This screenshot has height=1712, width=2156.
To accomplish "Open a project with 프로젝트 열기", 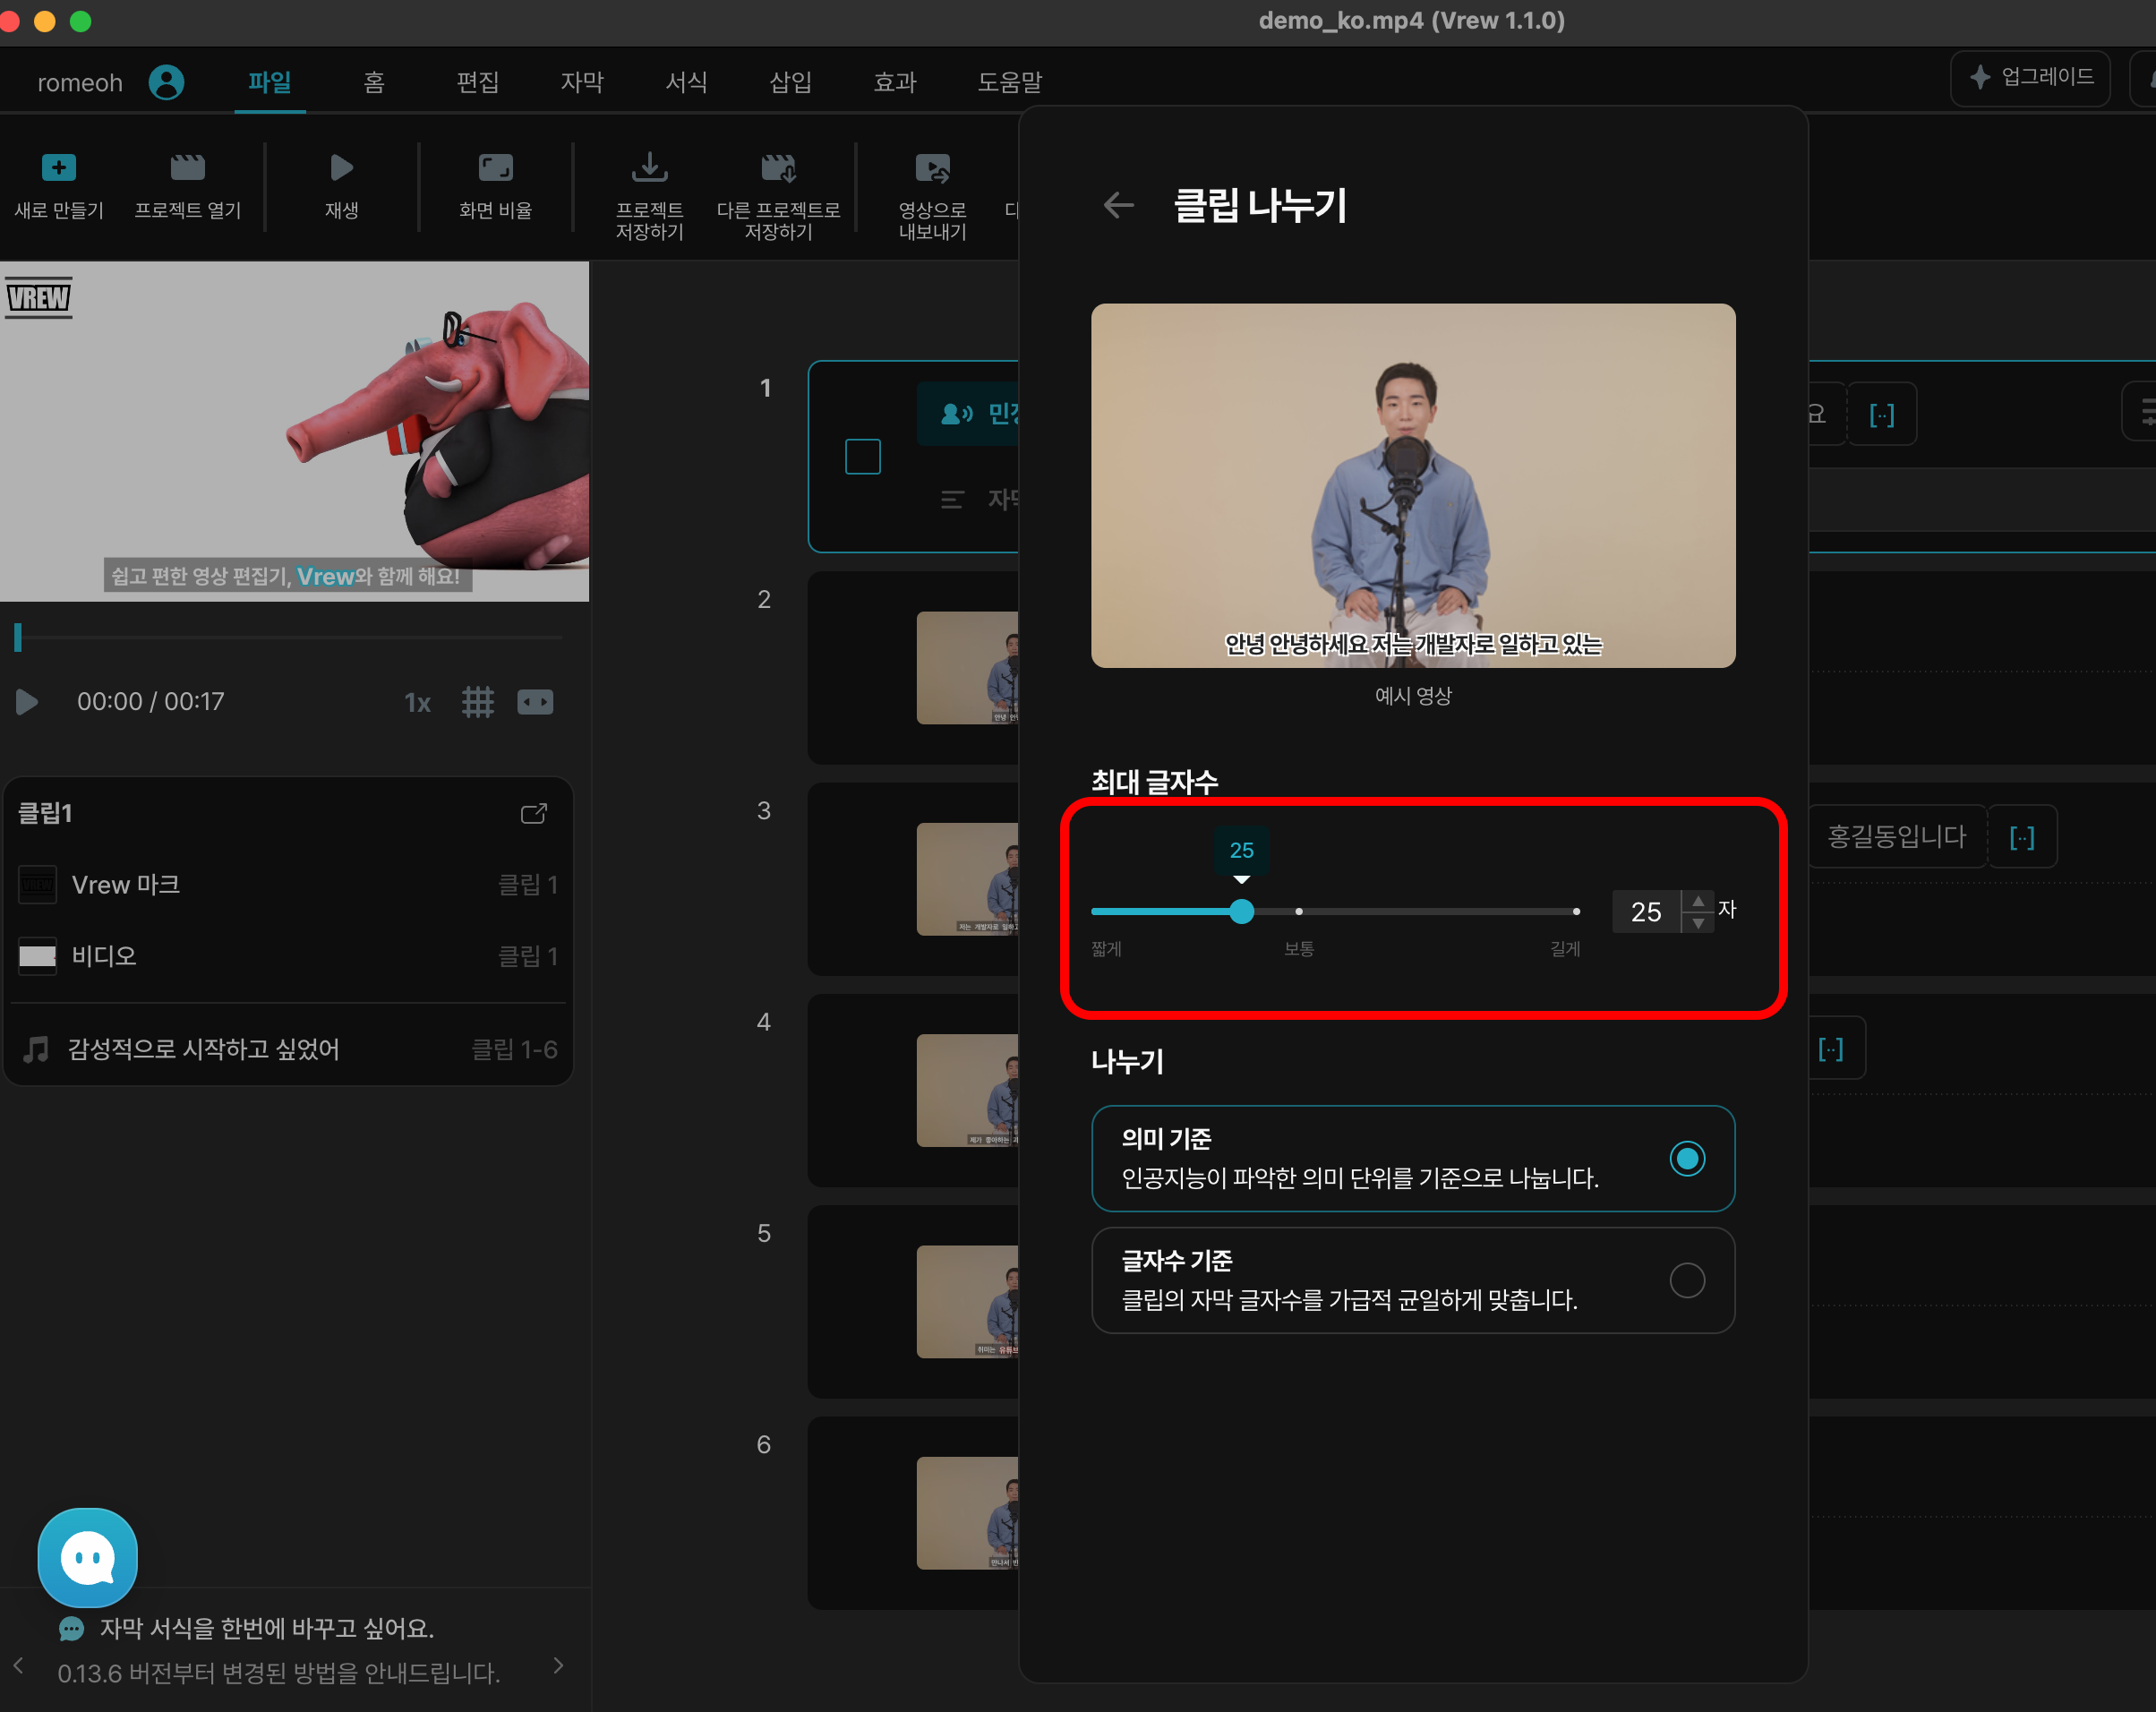I will pos(187,168).
